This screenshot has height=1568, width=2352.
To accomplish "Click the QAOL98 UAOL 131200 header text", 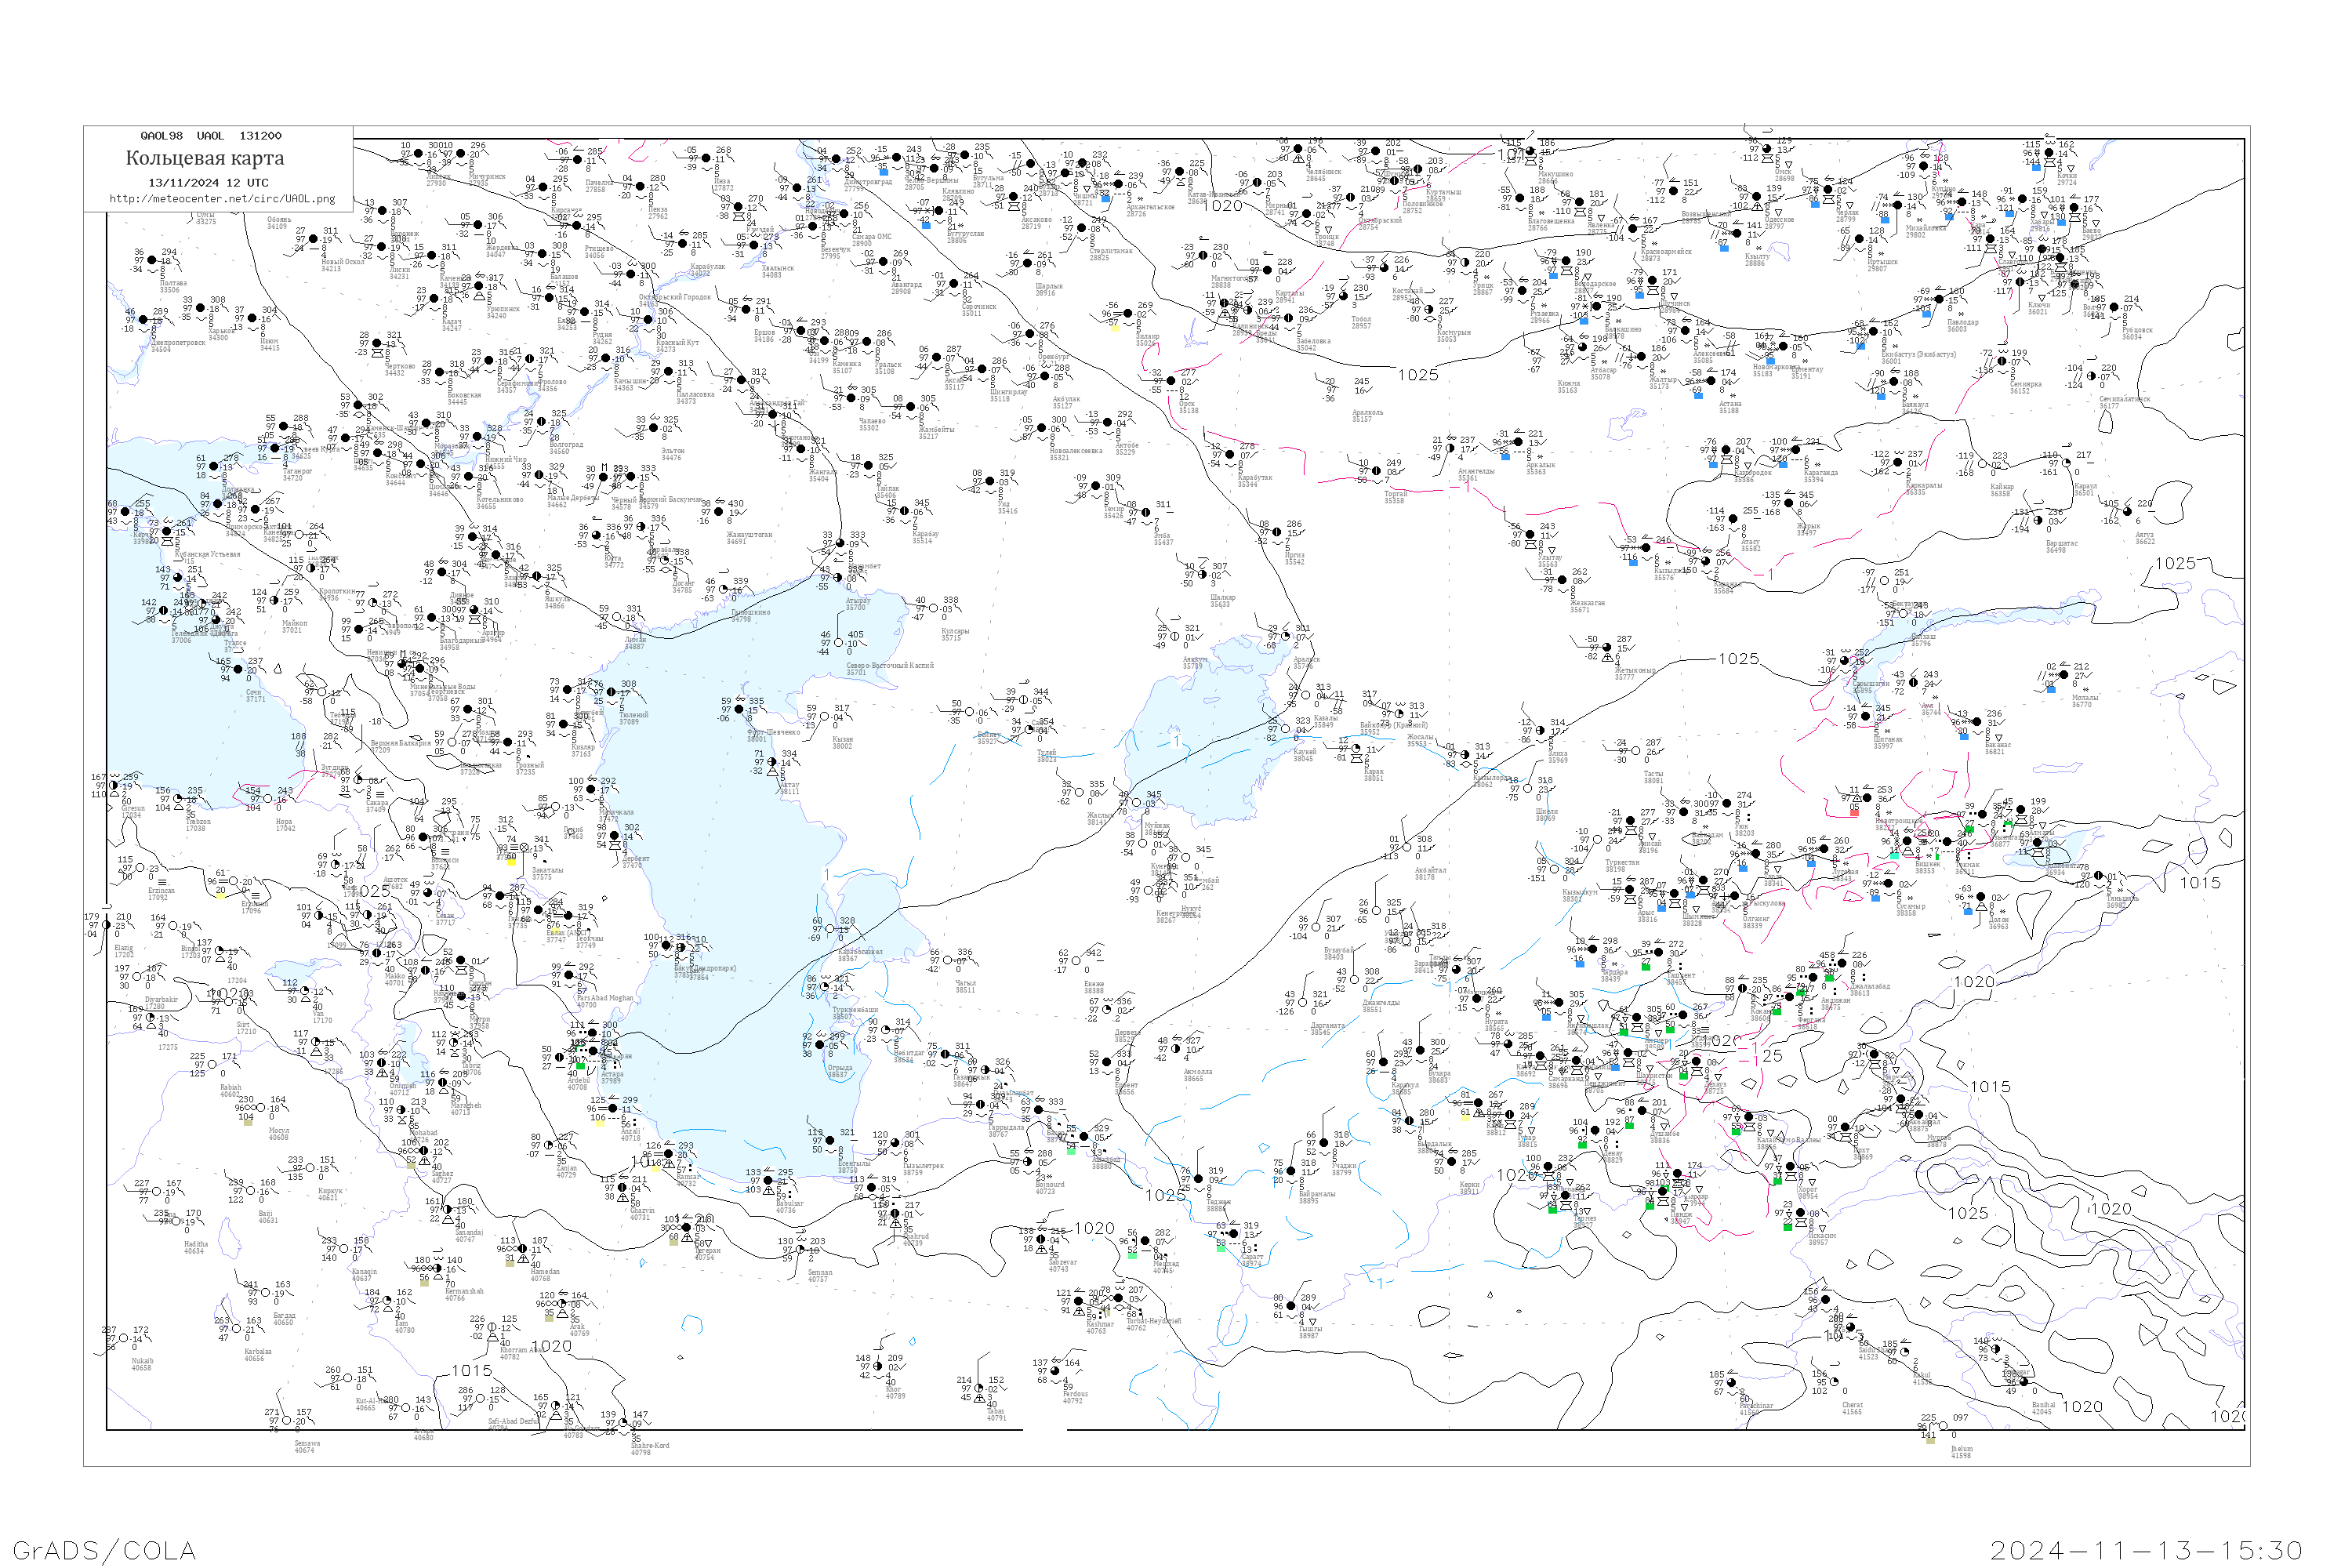I will [210, 136].
